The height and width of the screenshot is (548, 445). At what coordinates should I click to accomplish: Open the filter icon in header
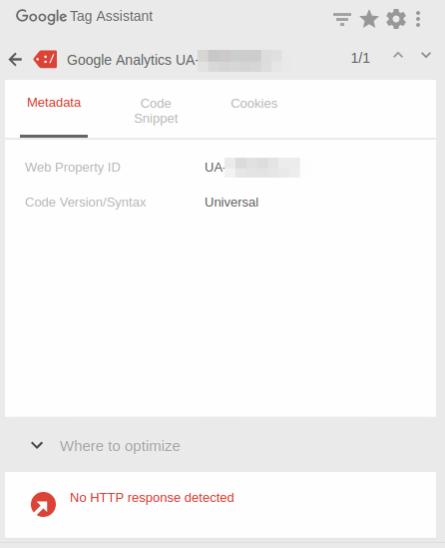coord(342,19)
